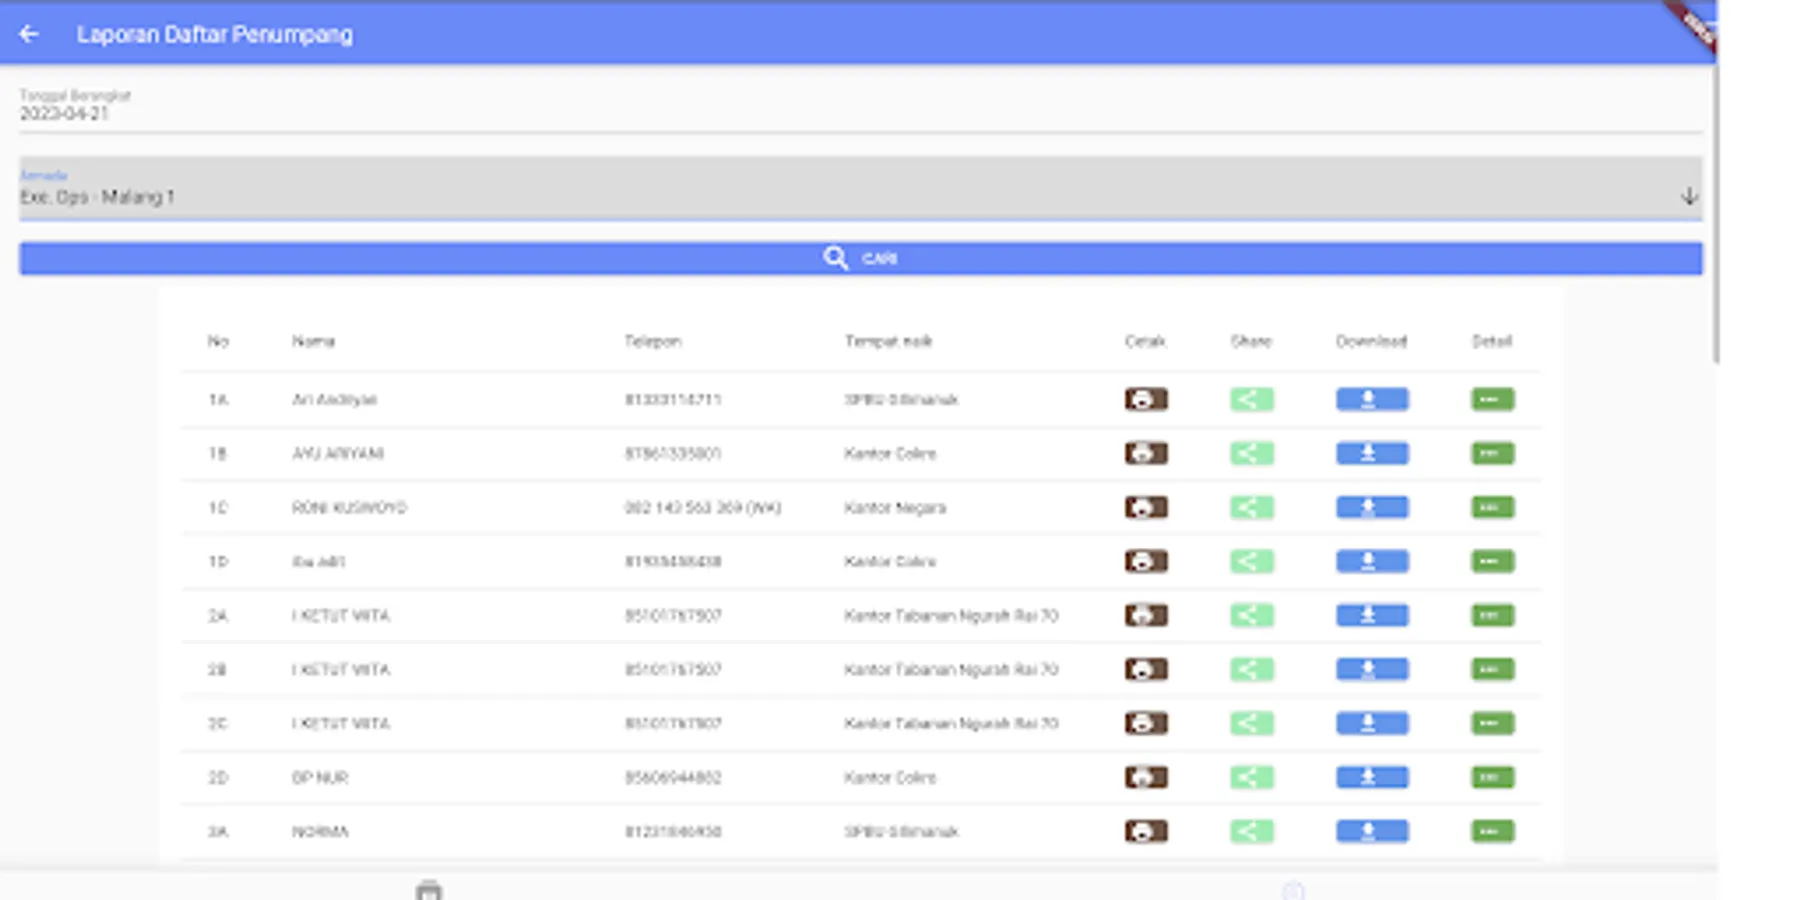Click the Tempat naik column header
The image size is (1800, 900).
888,342
